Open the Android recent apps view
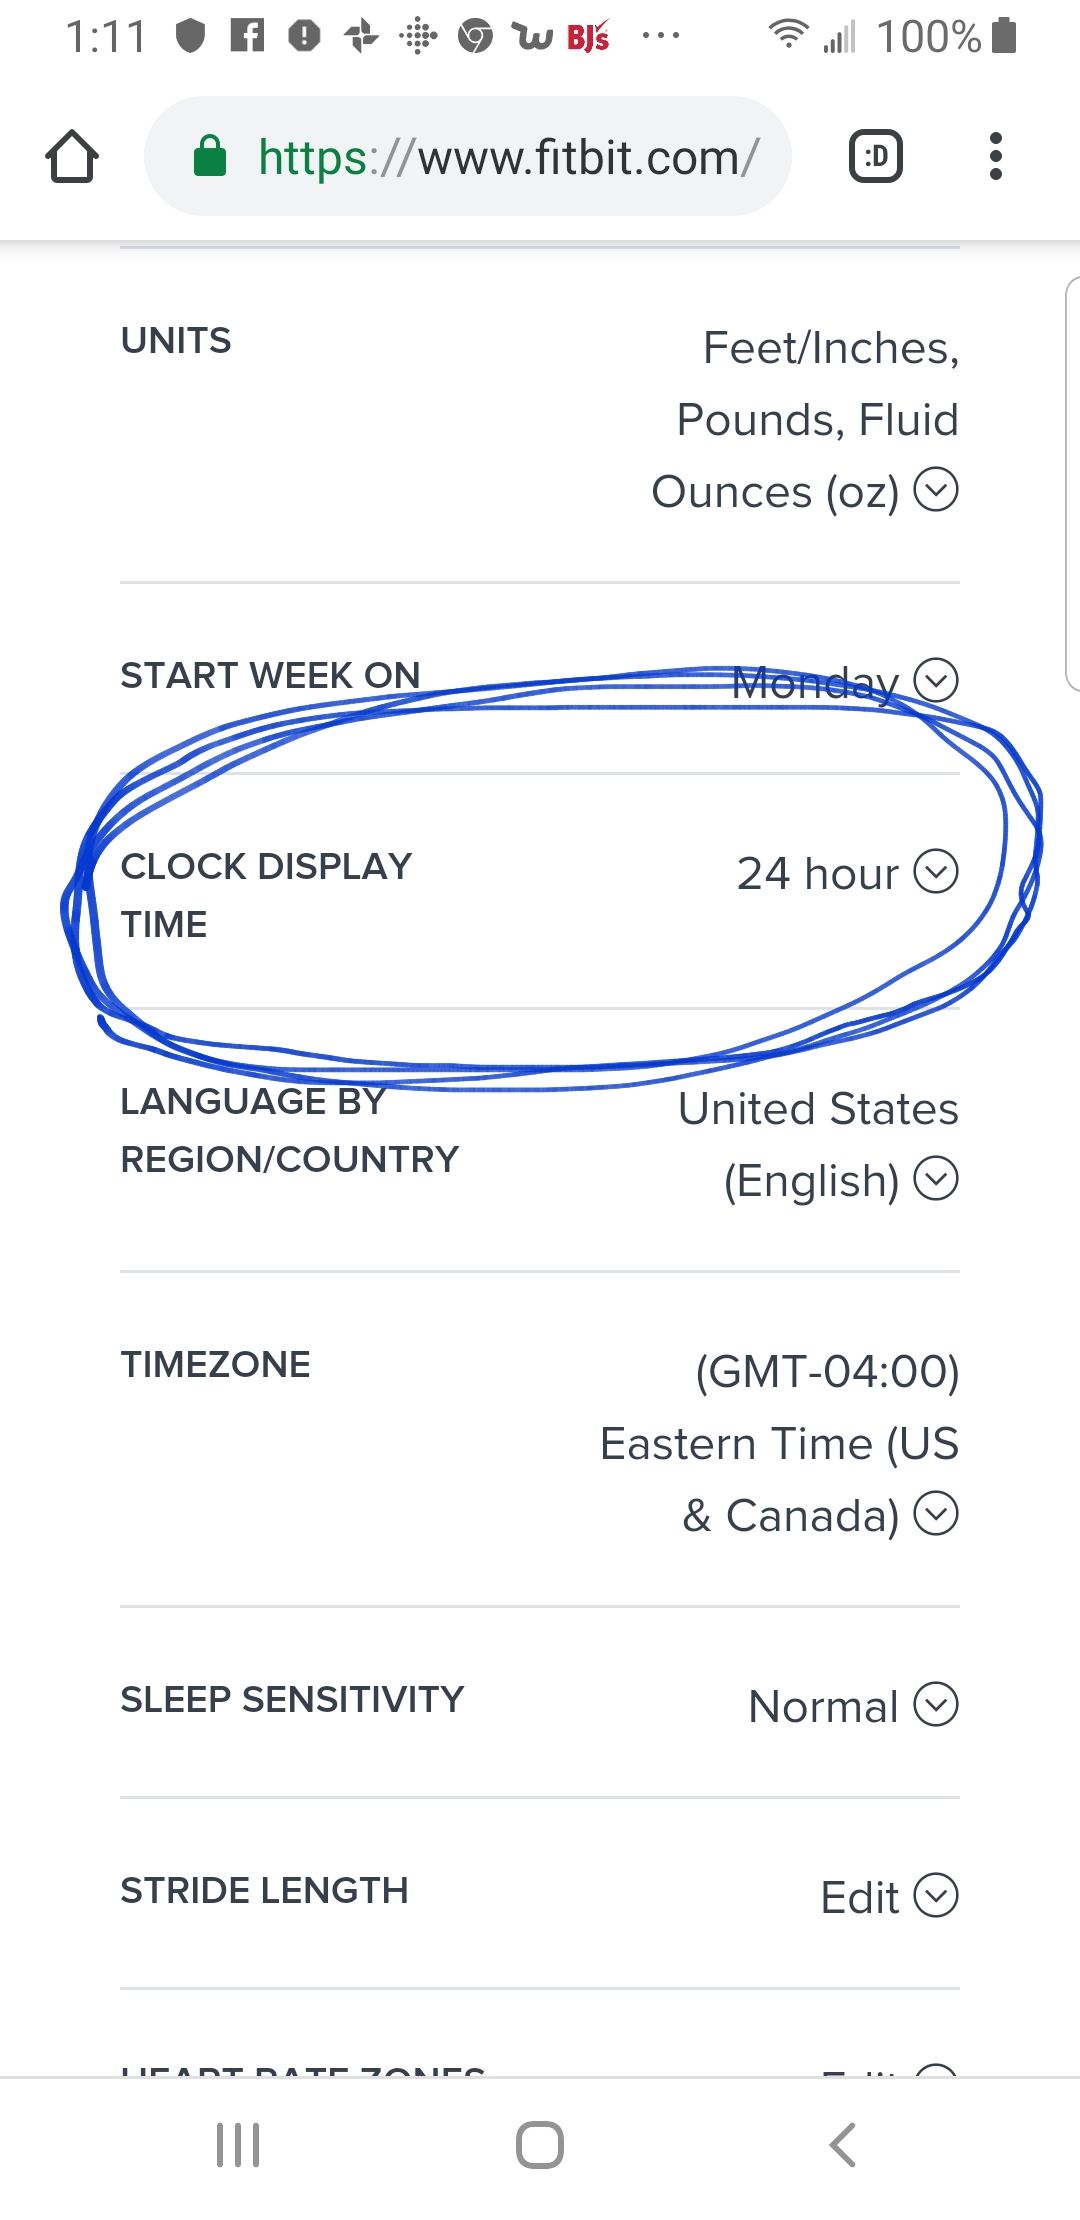 tap(238, 2144)
